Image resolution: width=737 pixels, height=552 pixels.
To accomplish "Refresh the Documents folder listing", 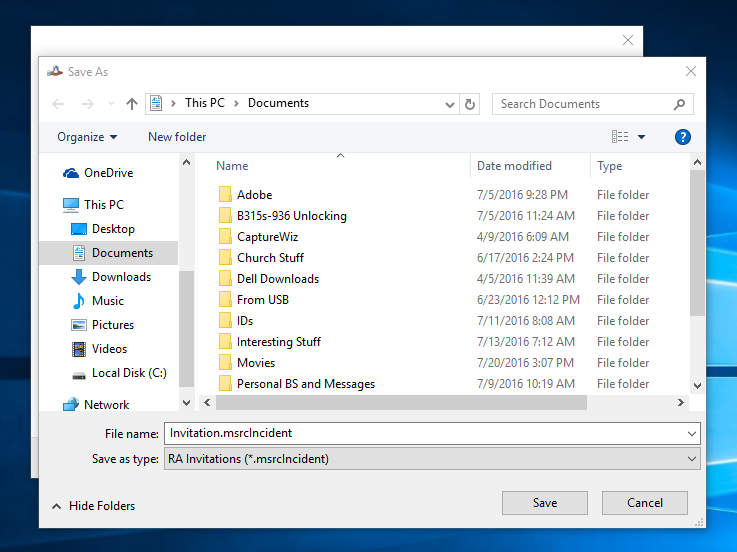I will pos(470,104).
